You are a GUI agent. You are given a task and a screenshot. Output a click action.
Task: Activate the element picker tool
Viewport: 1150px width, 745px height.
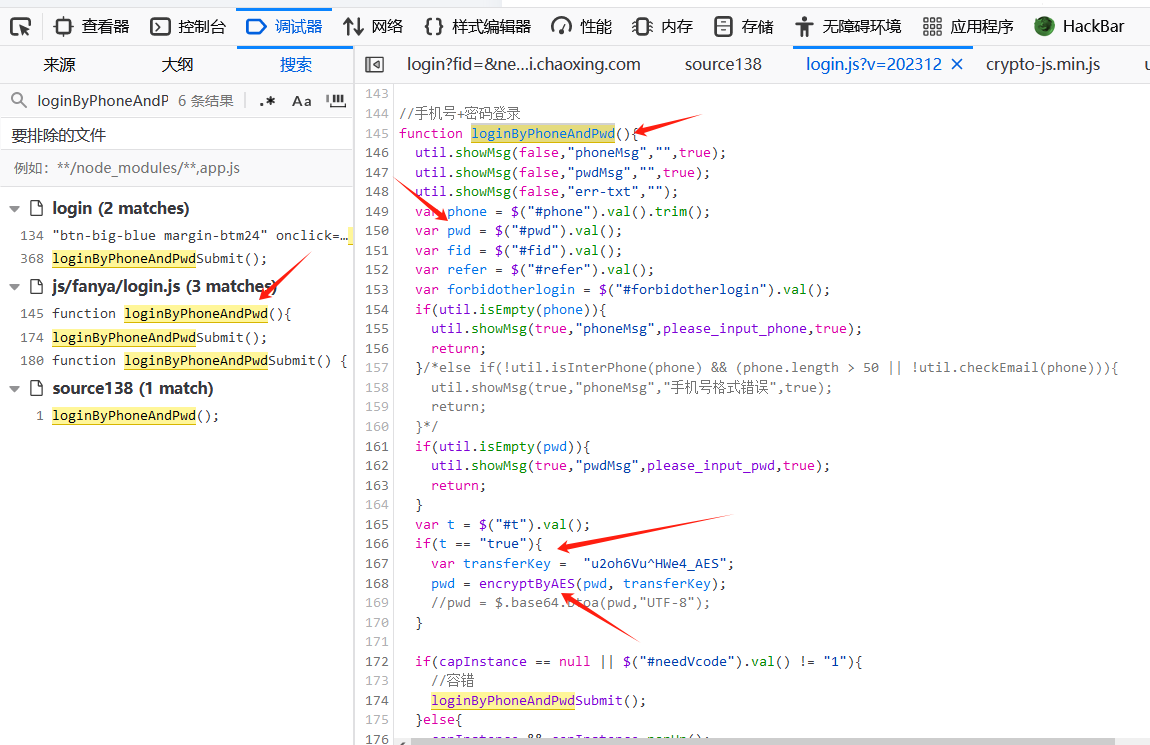(21, 27)
